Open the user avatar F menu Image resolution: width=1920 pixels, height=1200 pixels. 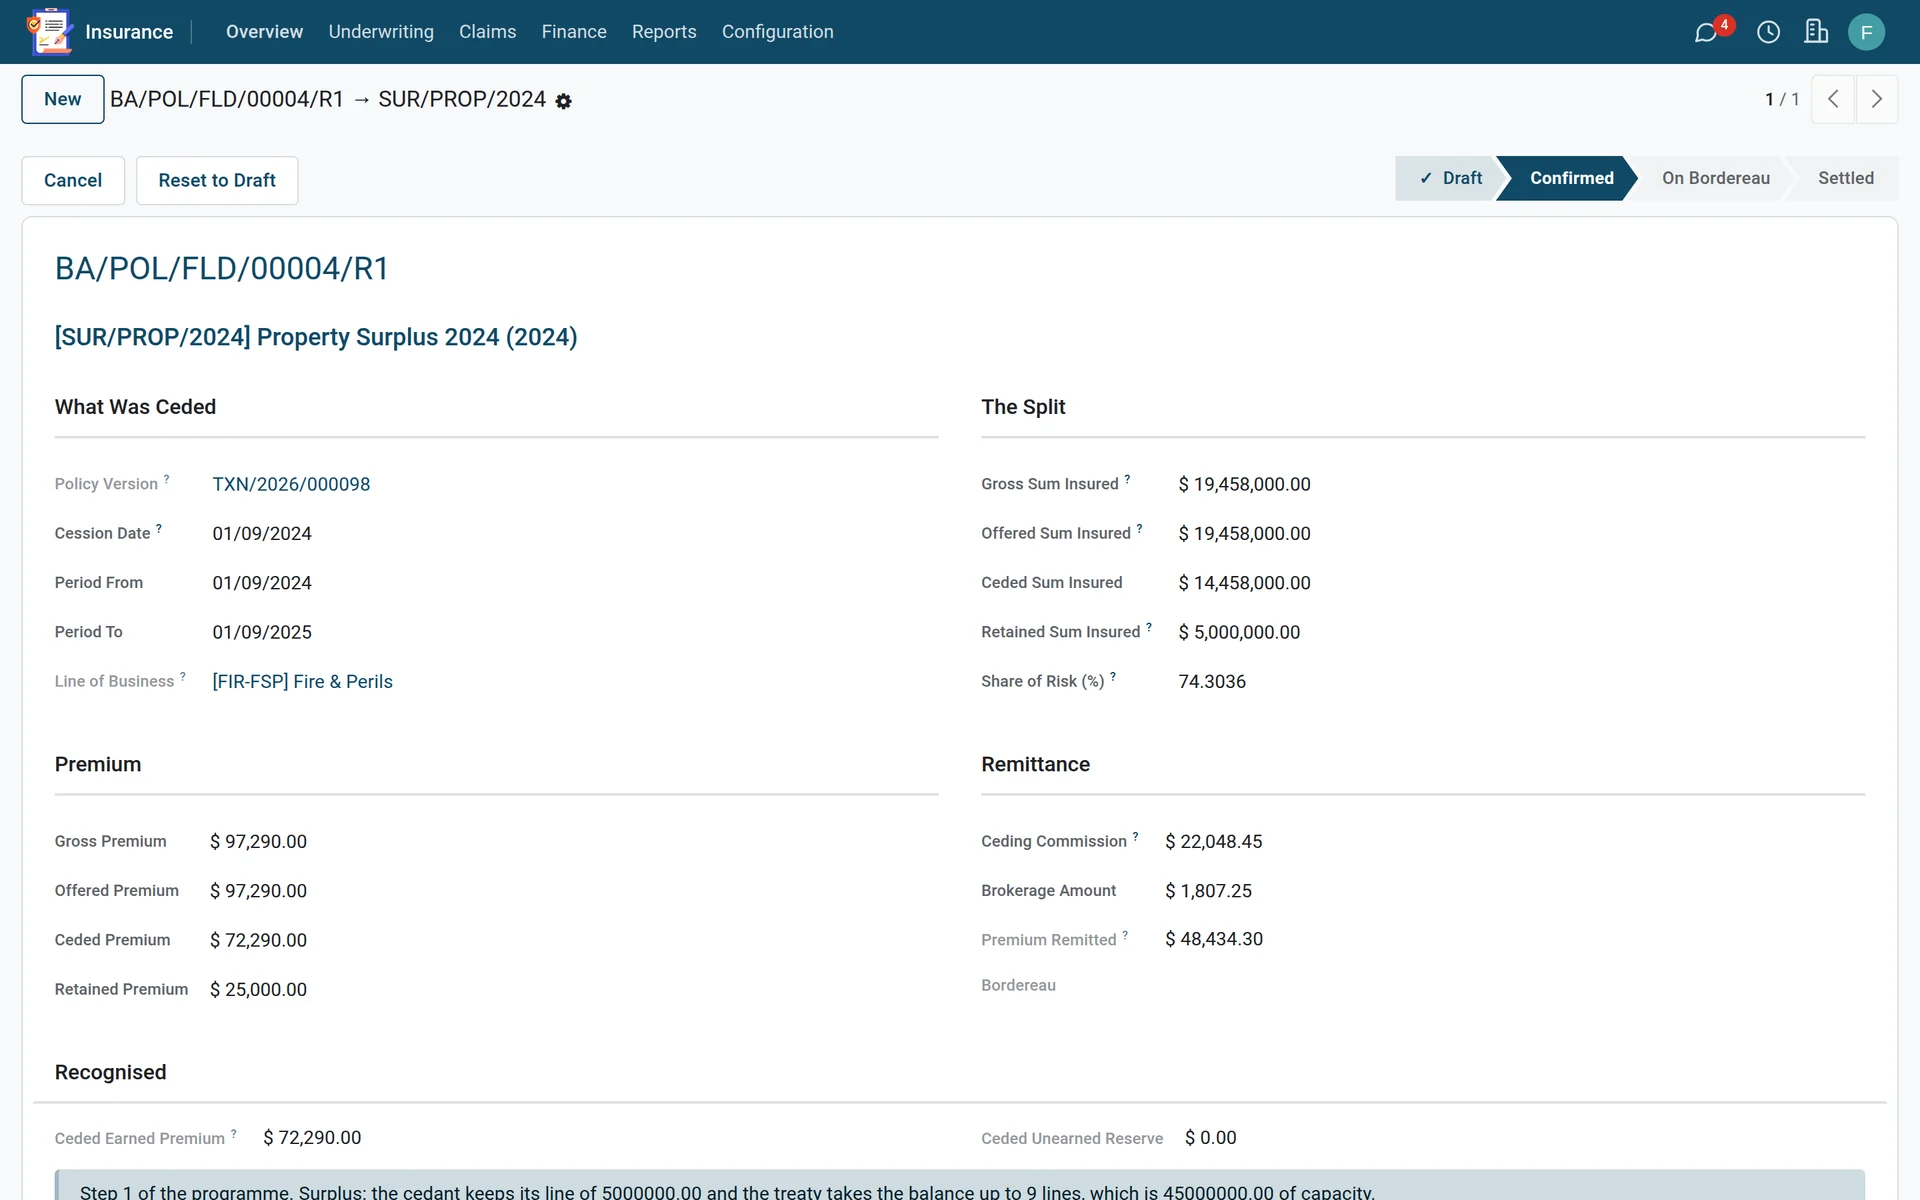coord(1866,32)
